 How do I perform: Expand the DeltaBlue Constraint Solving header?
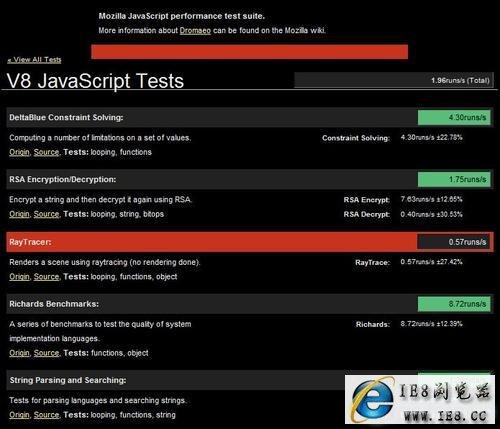pos(249,117)
